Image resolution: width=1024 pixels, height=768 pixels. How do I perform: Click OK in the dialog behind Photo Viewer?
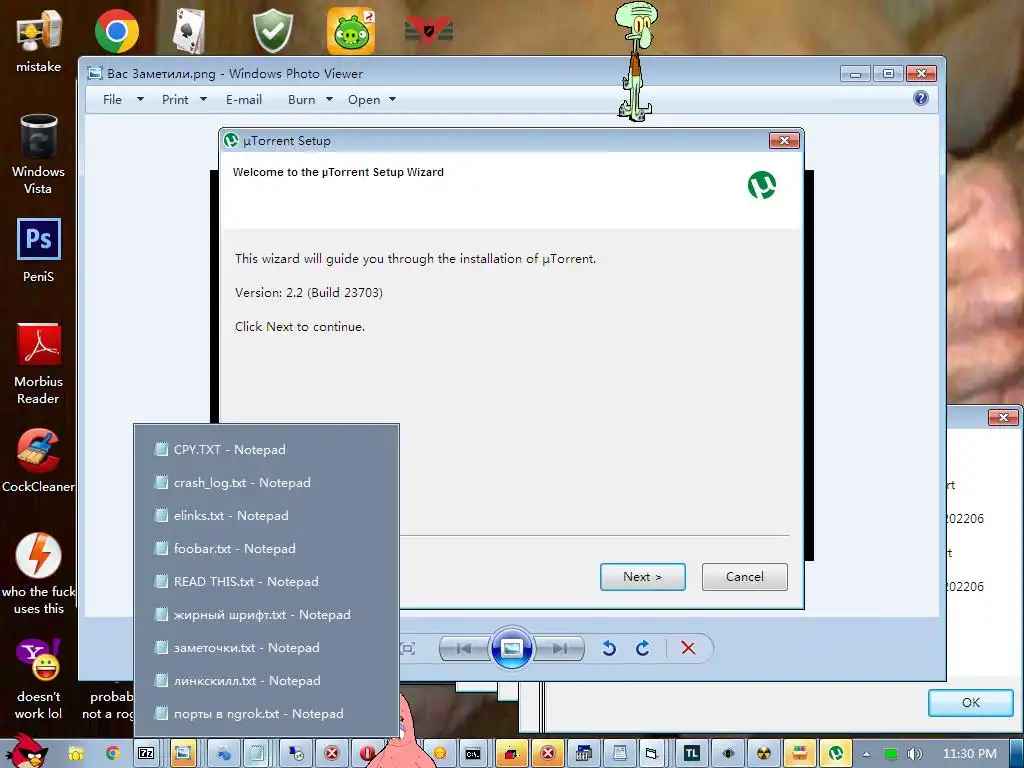click(x=970, y=703)
